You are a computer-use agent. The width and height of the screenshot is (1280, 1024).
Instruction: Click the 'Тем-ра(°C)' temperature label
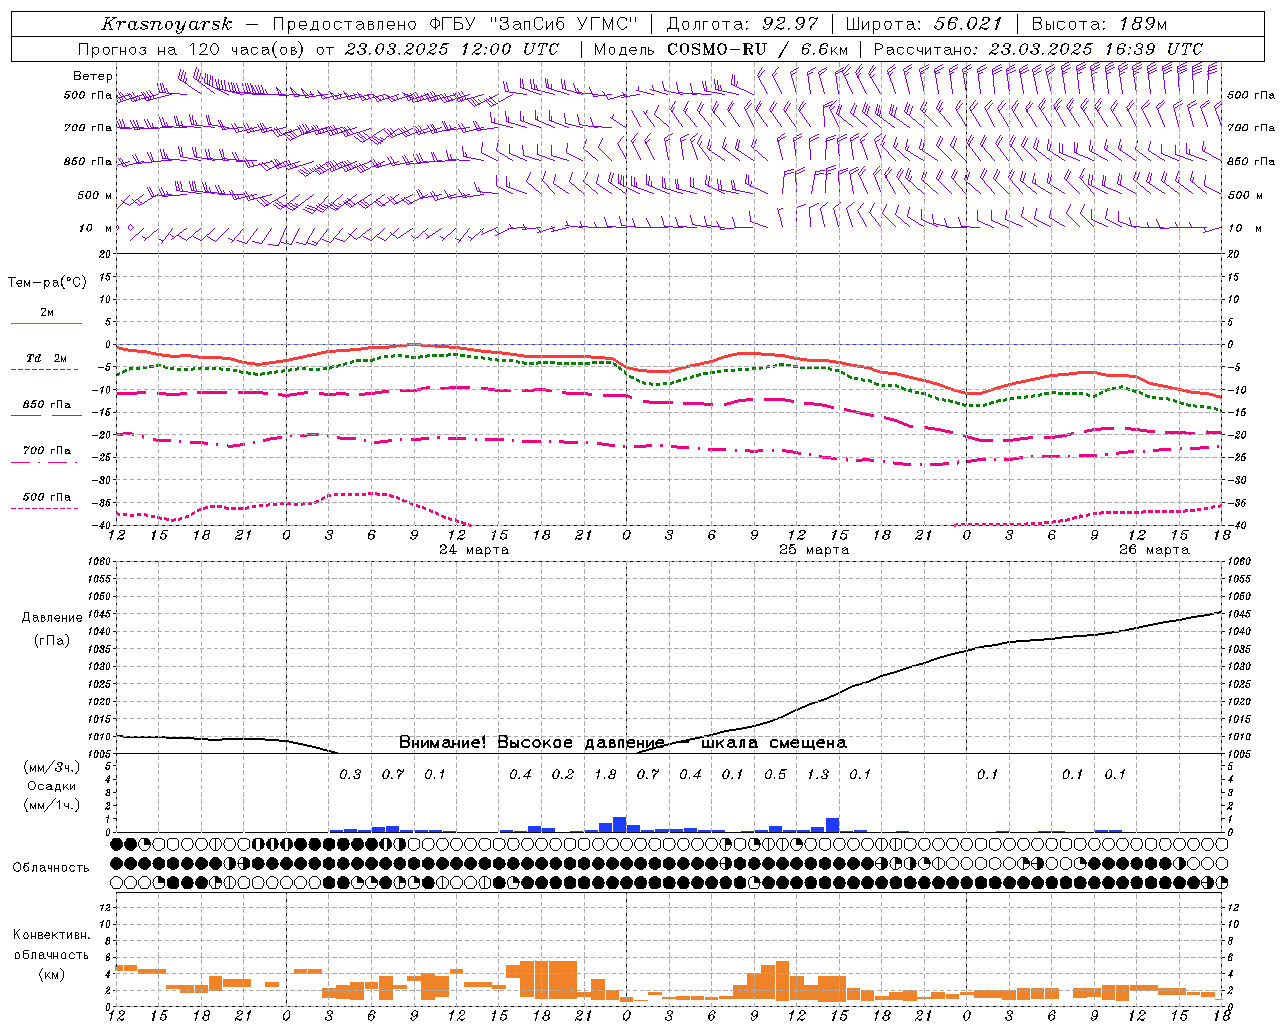pos(47,283)
